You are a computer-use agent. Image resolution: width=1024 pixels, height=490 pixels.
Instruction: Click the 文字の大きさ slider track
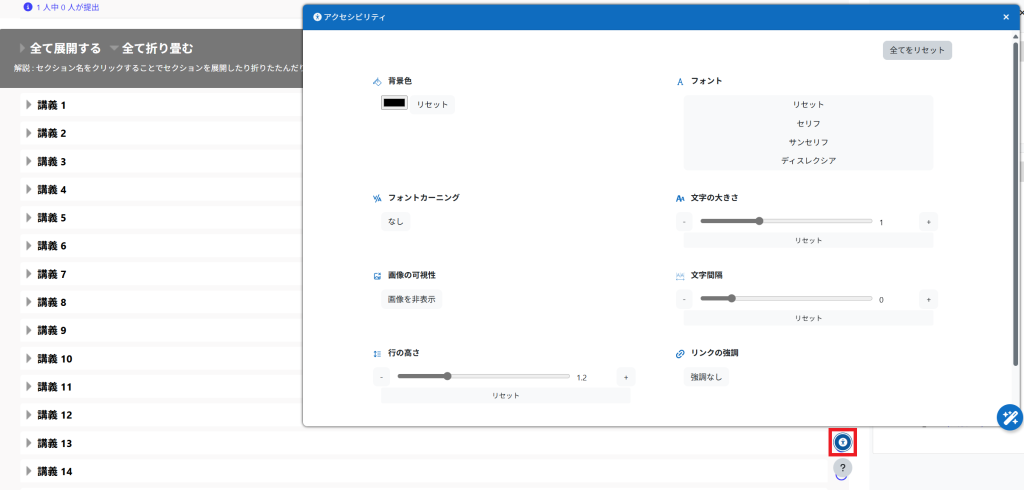(x=786, y=221)
